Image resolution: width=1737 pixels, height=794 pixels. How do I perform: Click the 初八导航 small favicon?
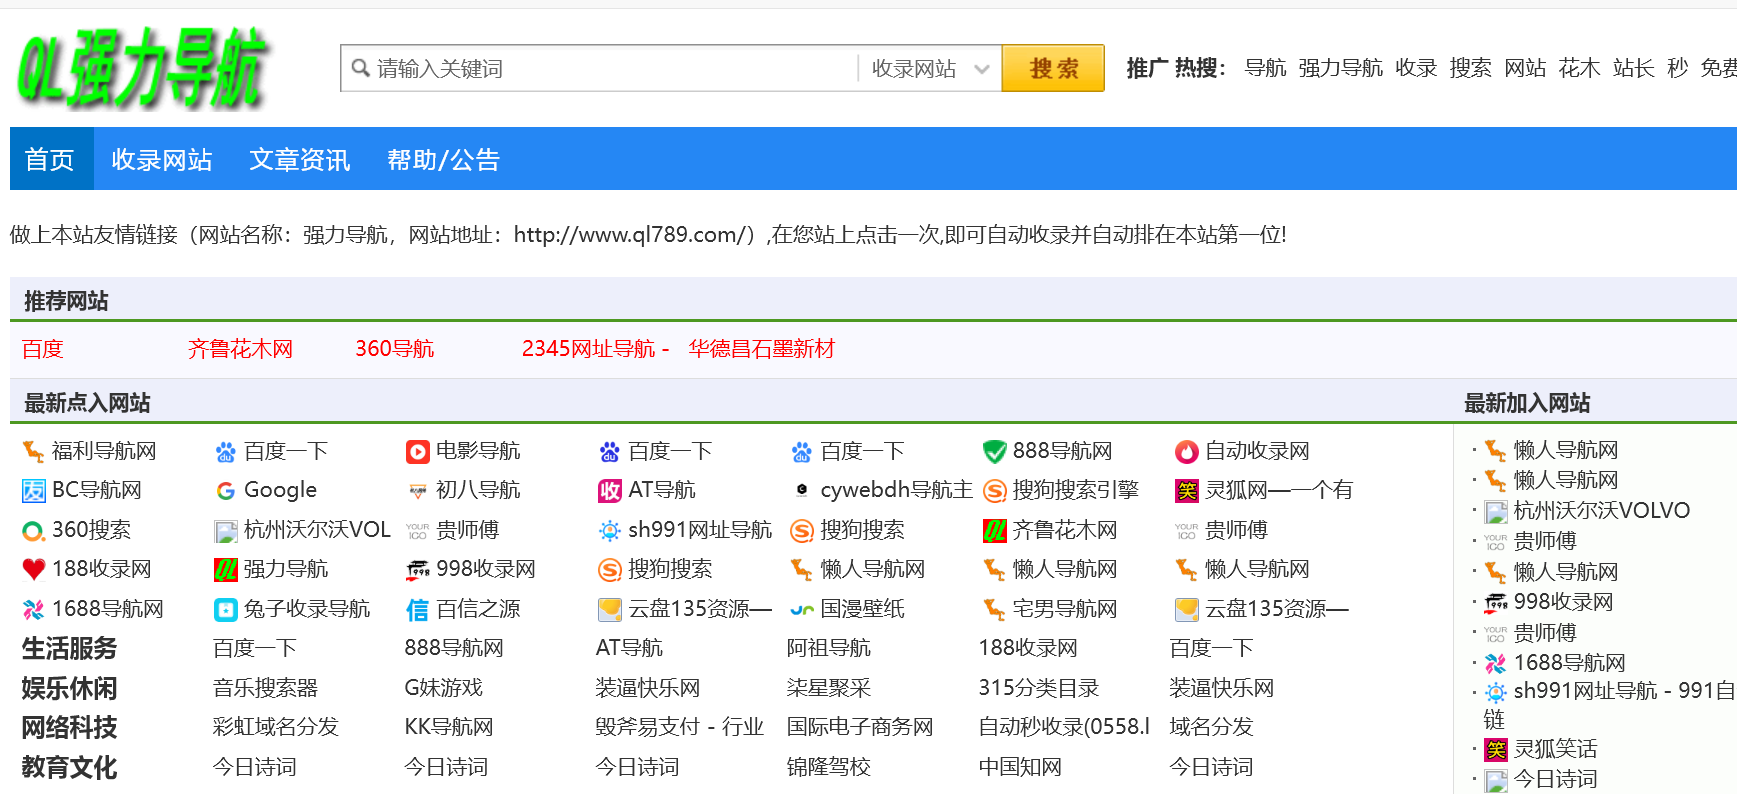coord(417,491)
